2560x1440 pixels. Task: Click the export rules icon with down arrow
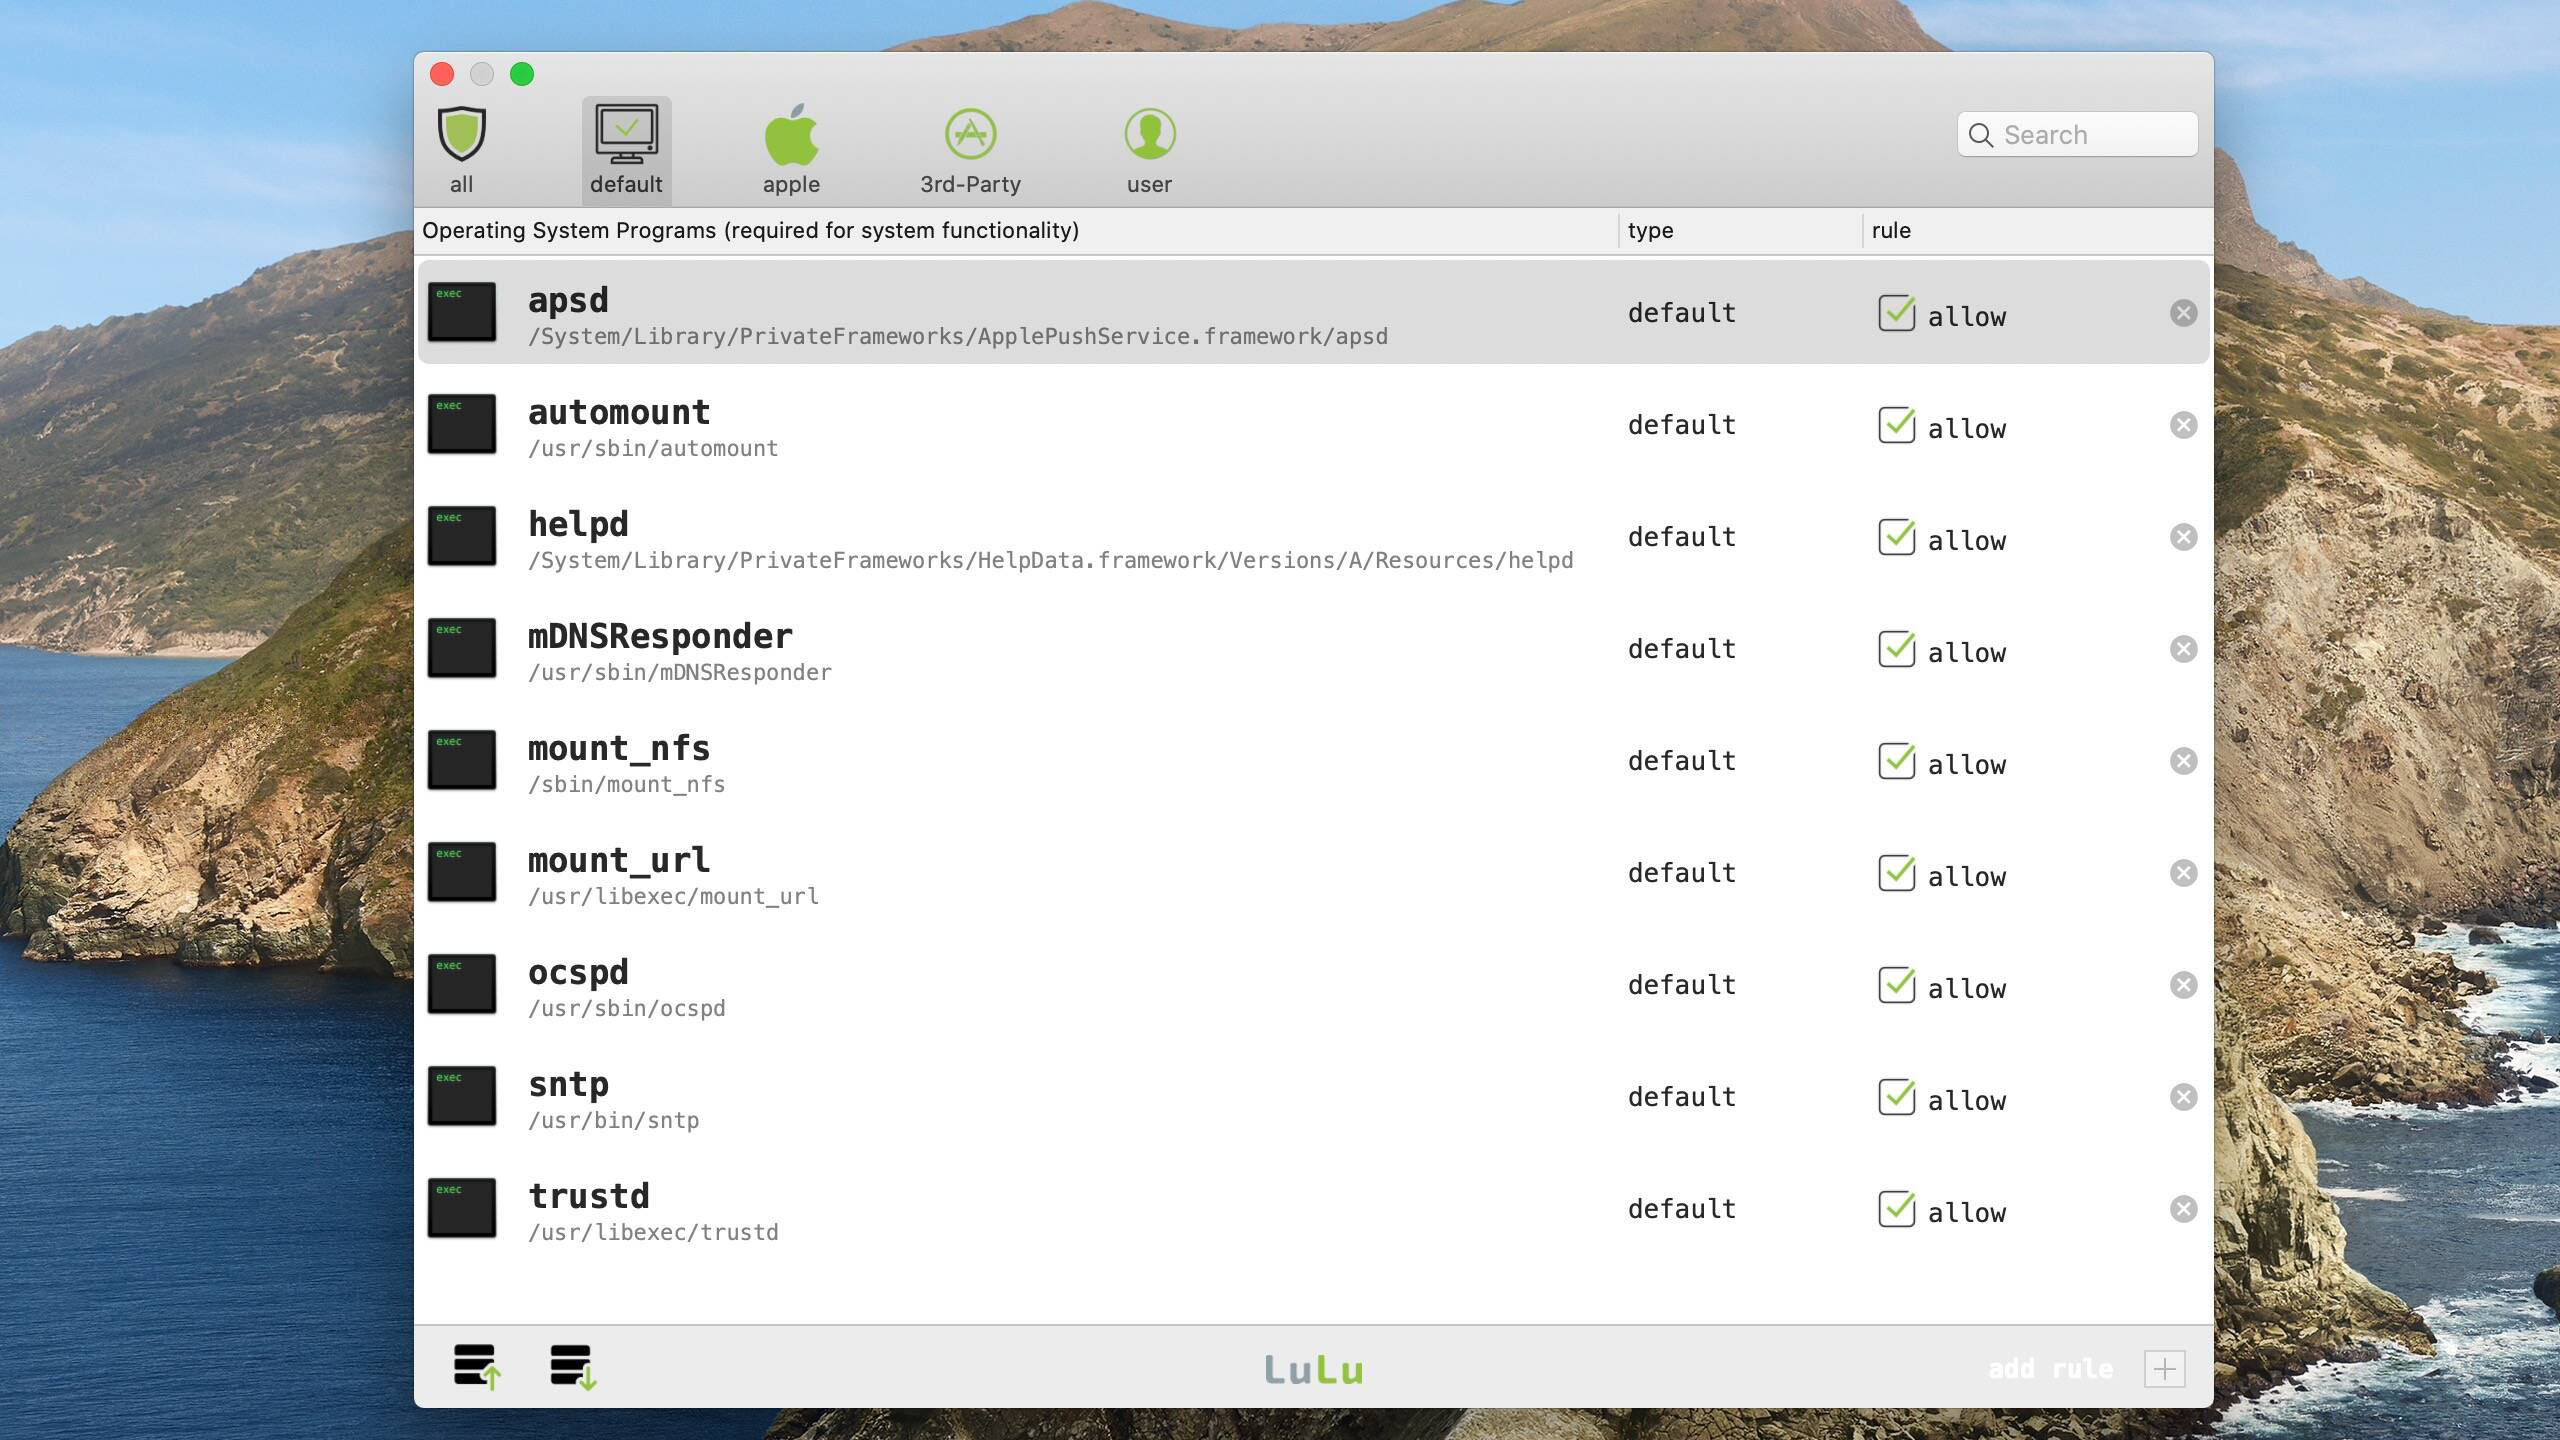[x=572, y=1366]
